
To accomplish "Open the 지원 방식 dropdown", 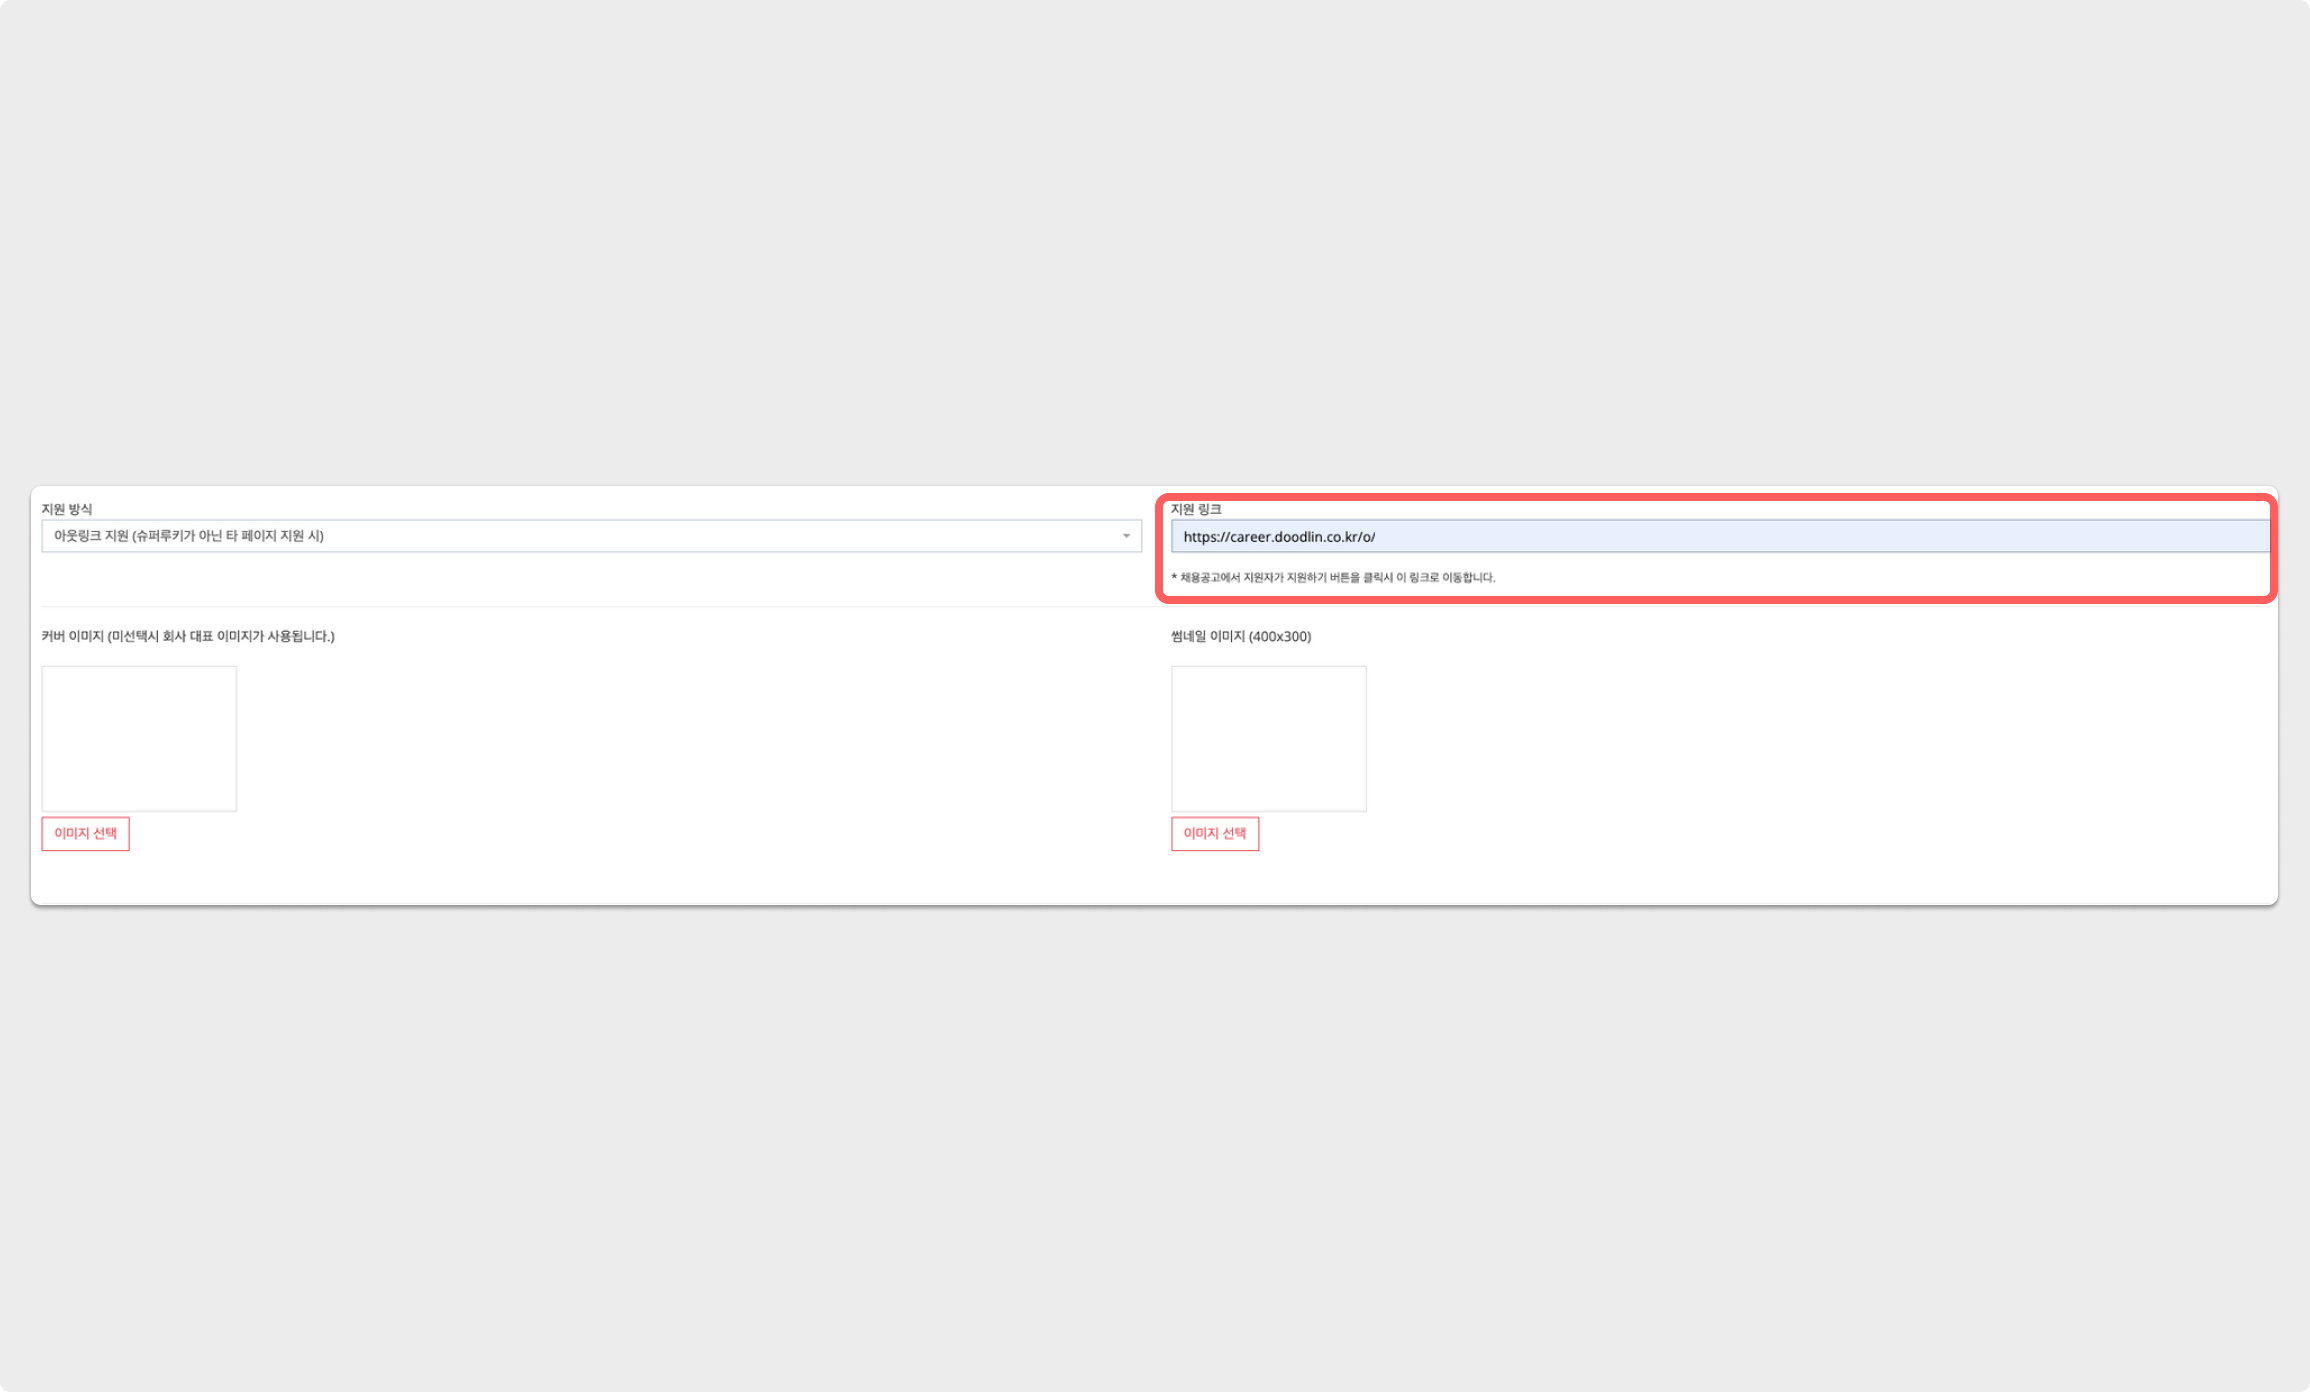I will 590,536.
